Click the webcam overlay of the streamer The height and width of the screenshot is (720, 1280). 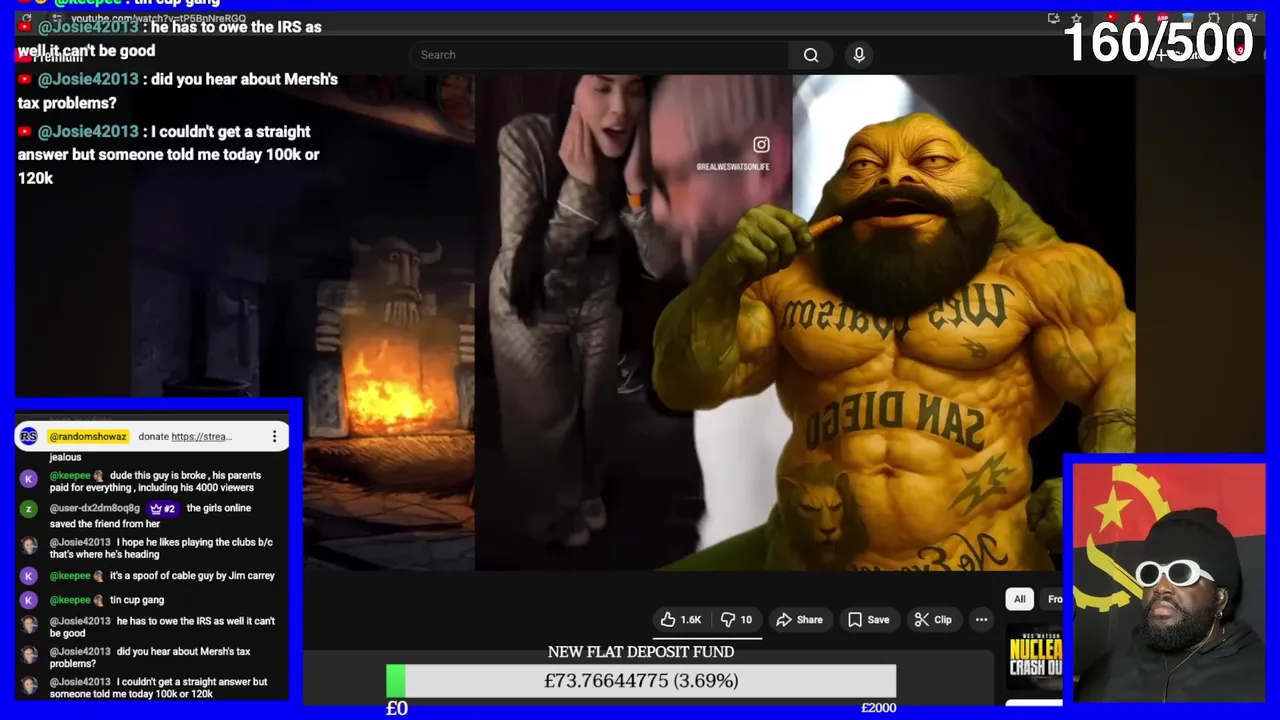point(1168,583)
